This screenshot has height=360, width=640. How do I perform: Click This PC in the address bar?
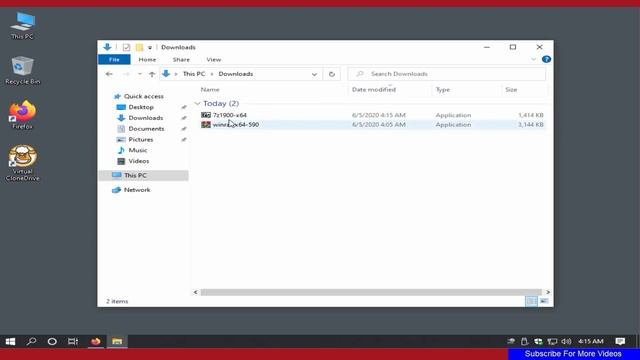194,74
